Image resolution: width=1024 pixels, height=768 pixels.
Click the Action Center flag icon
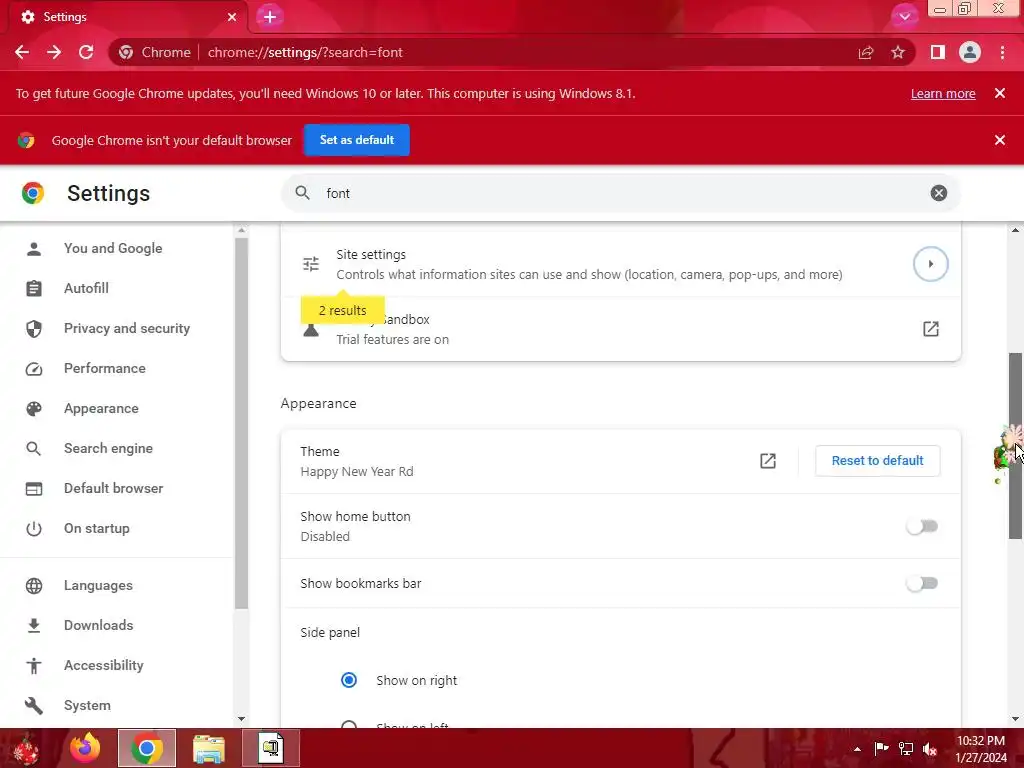[x=881, y=748]
